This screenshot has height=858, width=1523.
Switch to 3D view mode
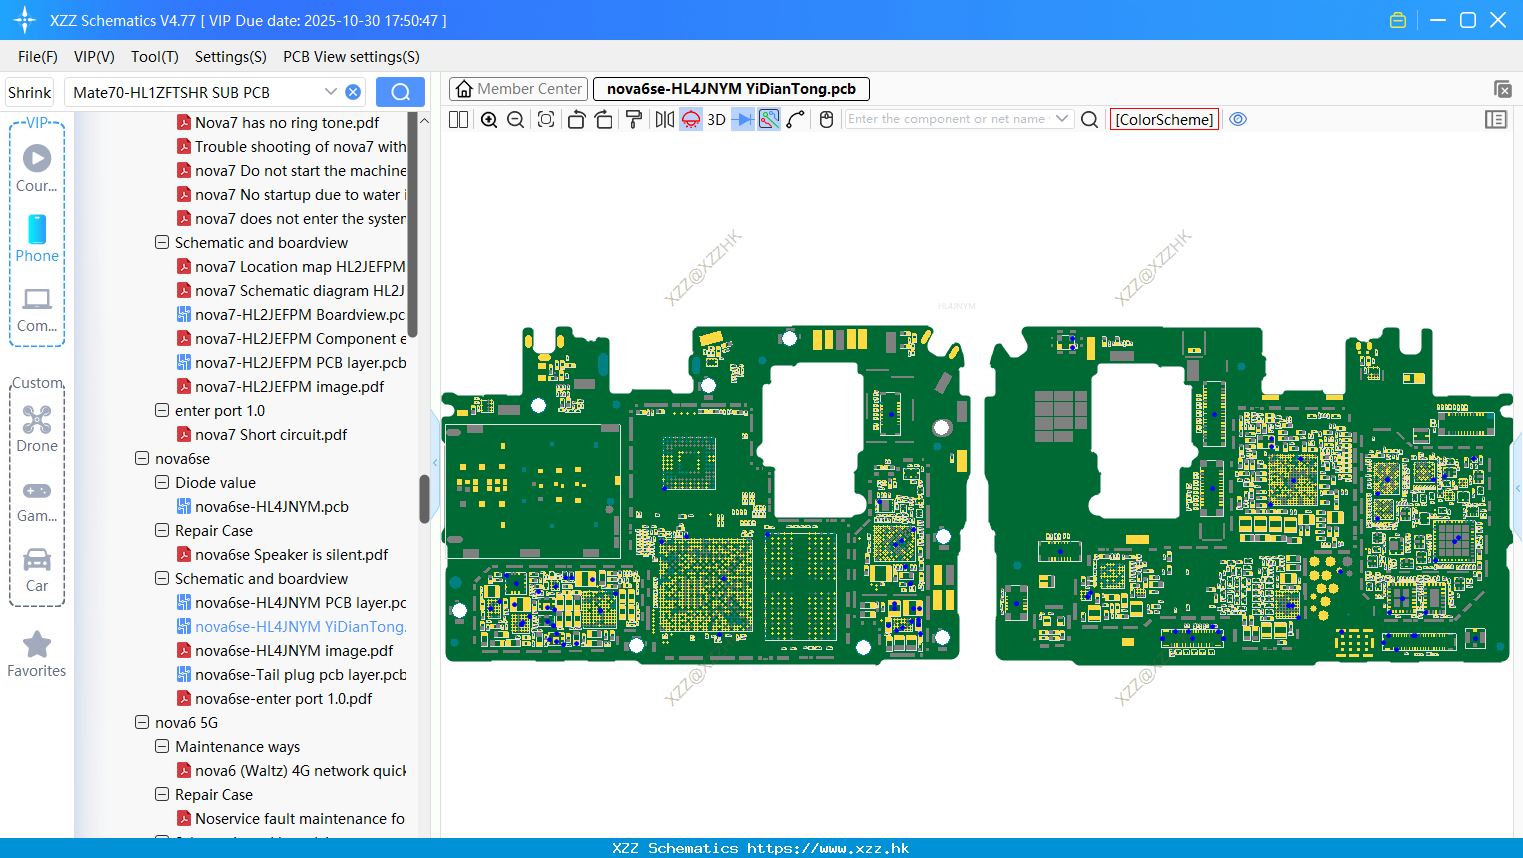[716, 119]
